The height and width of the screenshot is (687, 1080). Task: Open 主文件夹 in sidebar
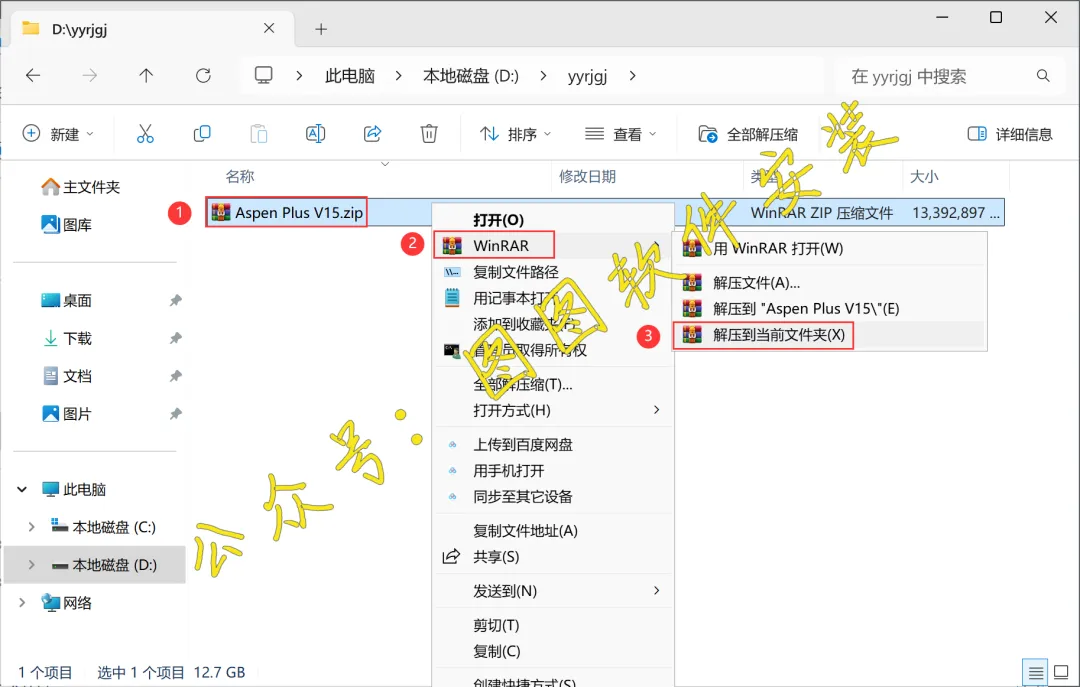(81, 187)
